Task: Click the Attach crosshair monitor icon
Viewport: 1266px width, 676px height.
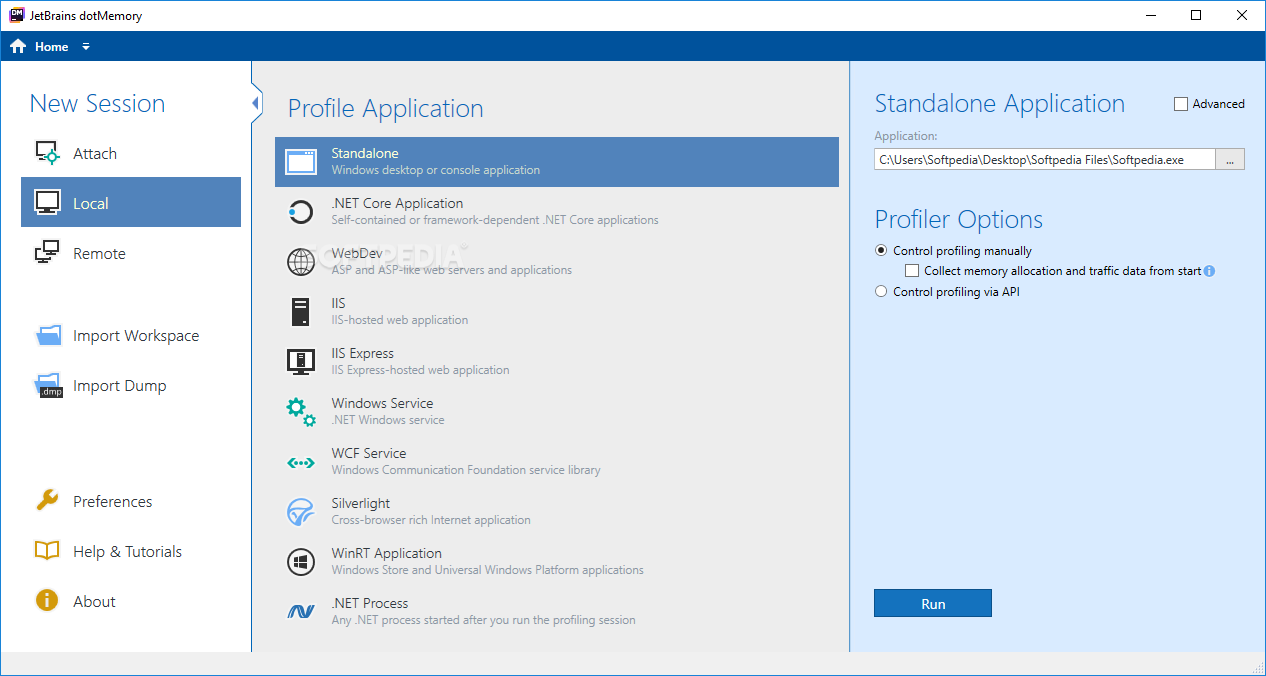Action: pyautogui.click(x=47, y=153)
